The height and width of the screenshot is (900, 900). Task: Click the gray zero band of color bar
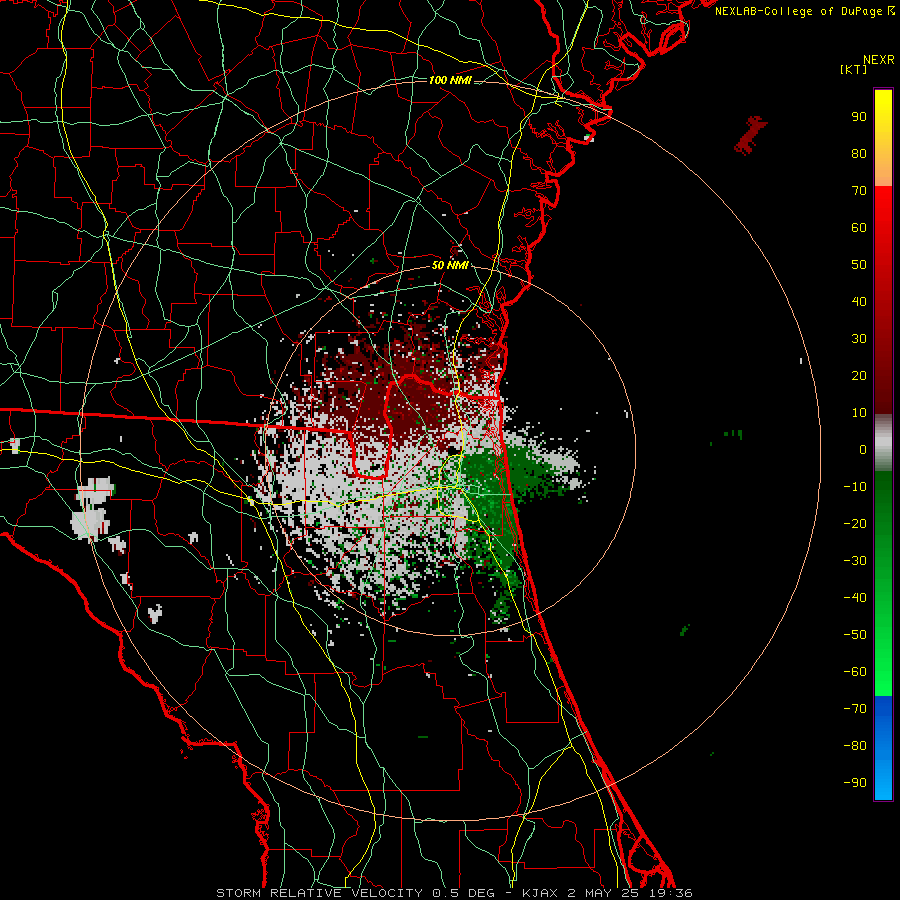point(883,443)
